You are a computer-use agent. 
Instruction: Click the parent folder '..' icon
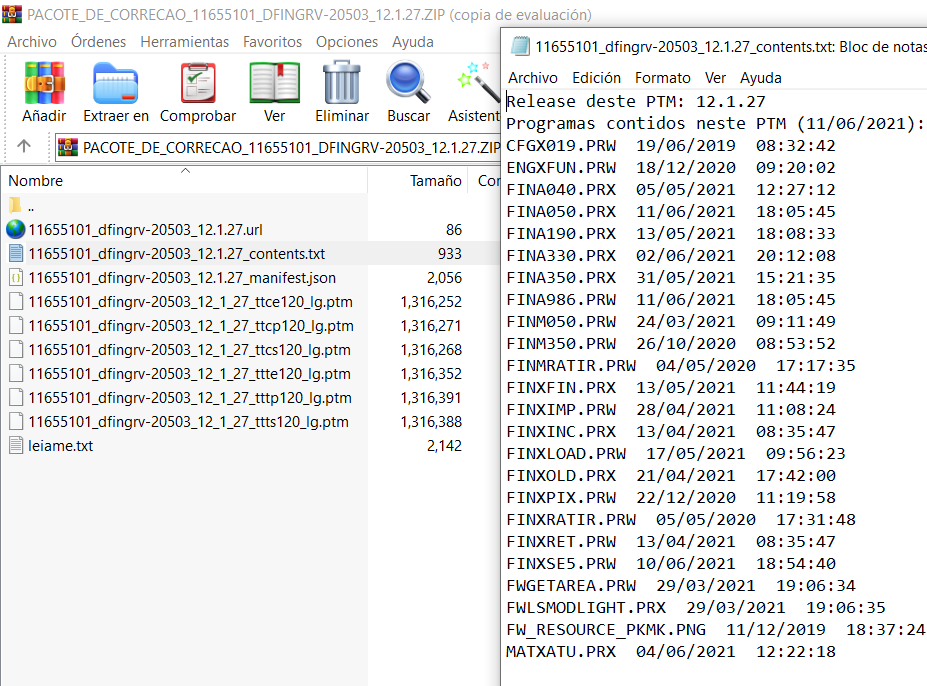(x=15, y=206)
